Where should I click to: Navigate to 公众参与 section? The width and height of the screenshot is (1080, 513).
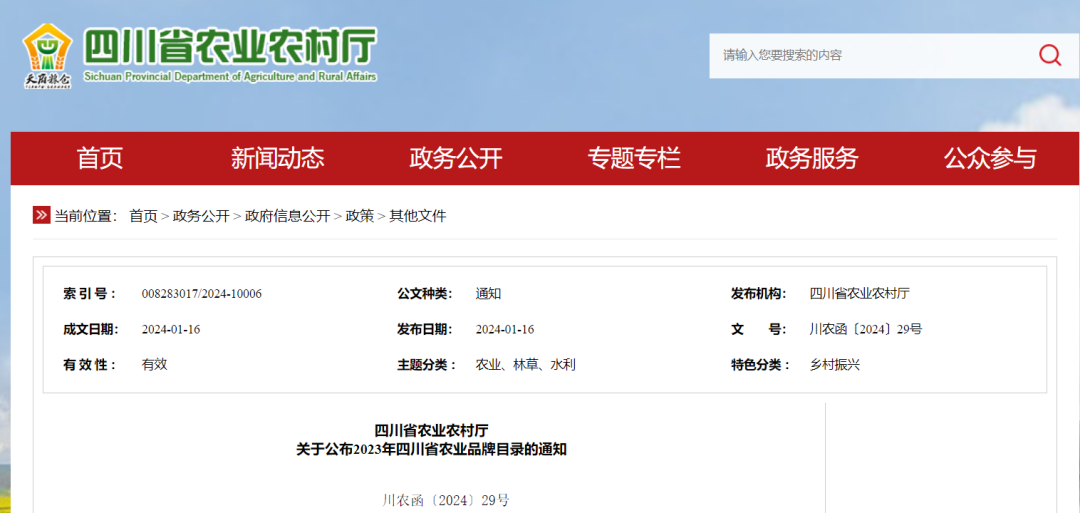(990, 158)
